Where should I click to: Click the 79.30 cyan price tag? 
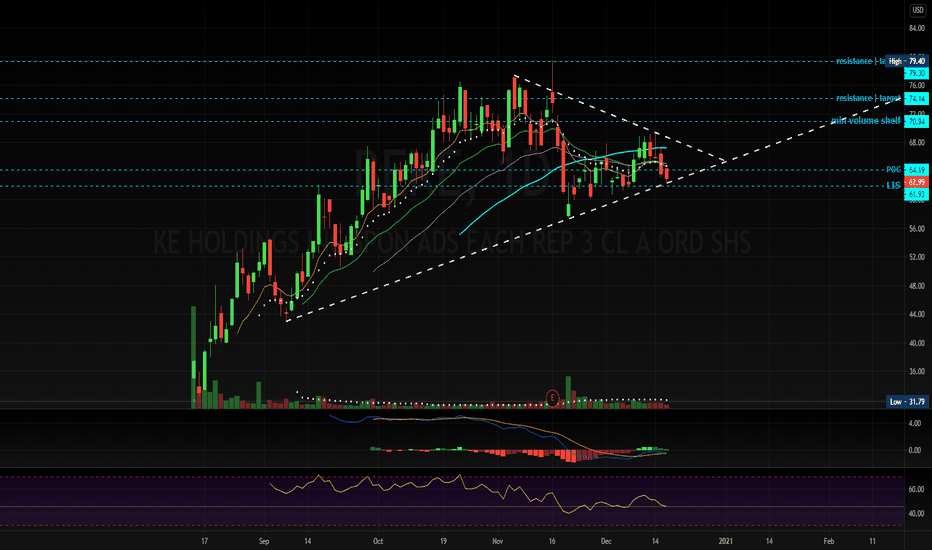click(x=916, y=73)
